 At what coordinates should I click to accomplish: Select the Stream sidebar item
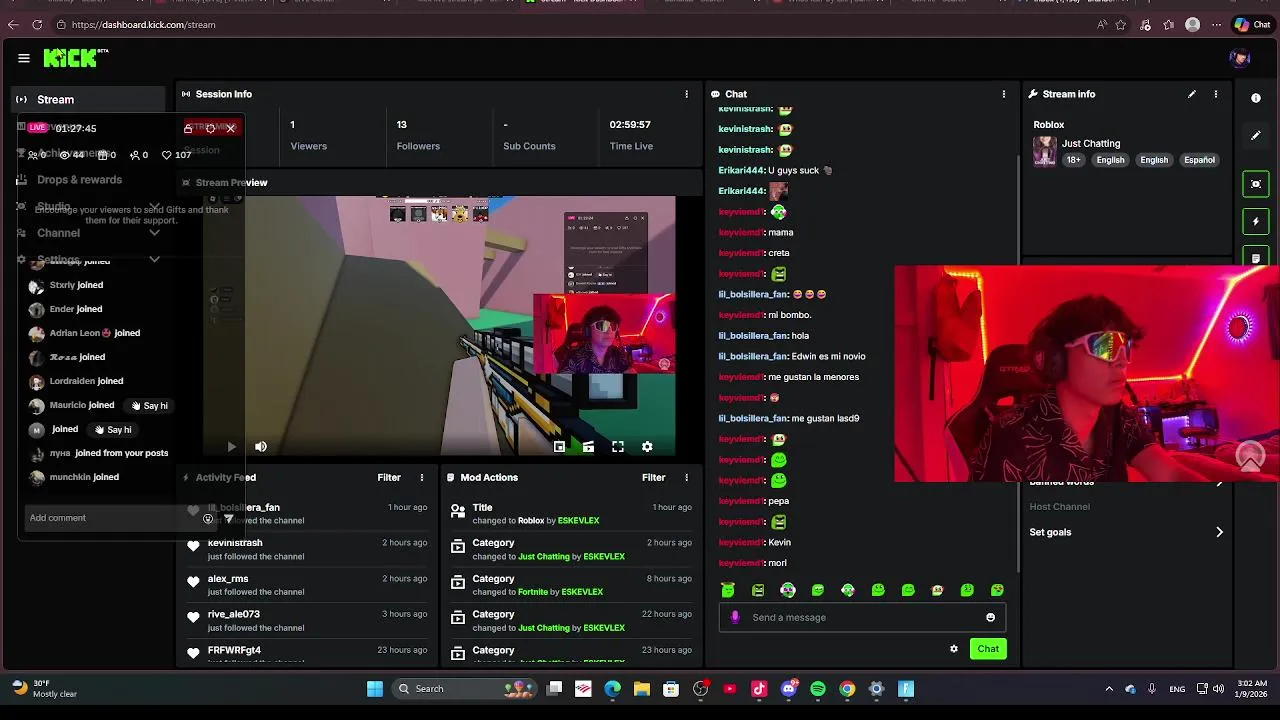pos(90,100)
